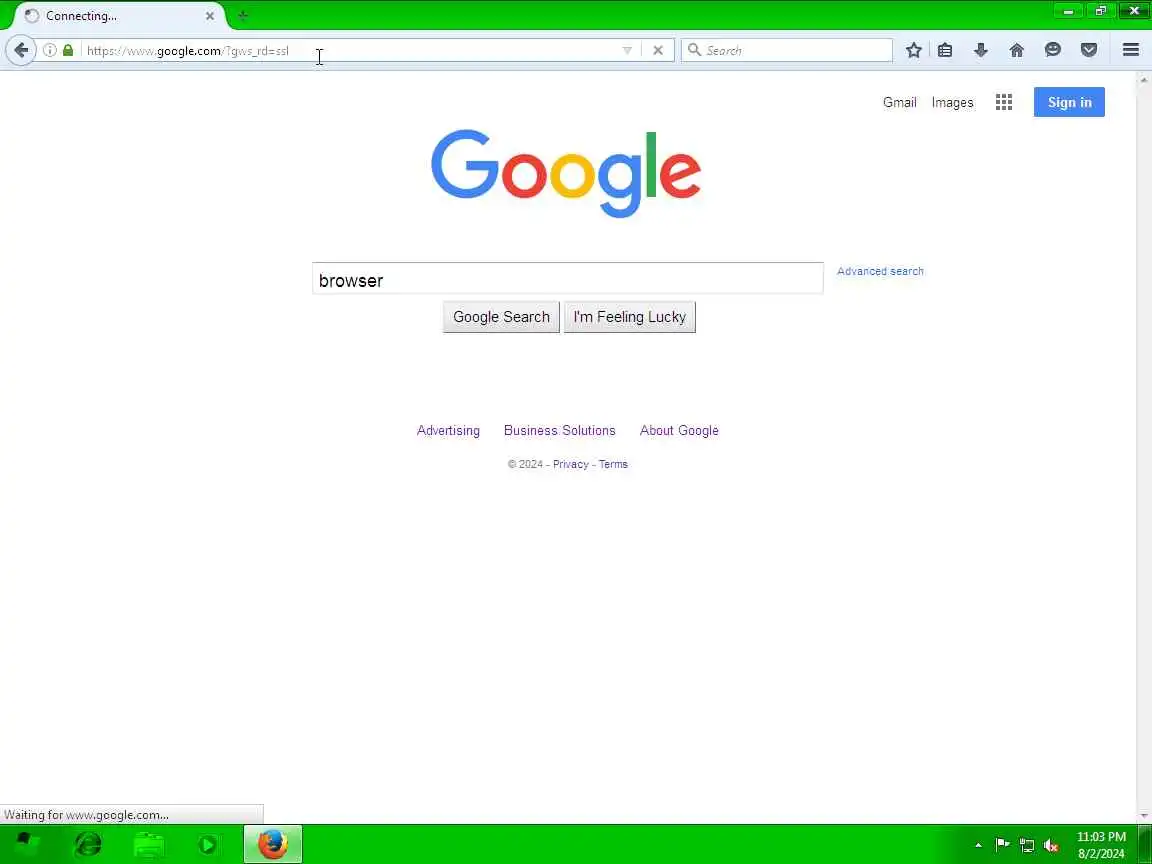
Task: Open the Hello chat smiley icon
Action: [1052, 50]
